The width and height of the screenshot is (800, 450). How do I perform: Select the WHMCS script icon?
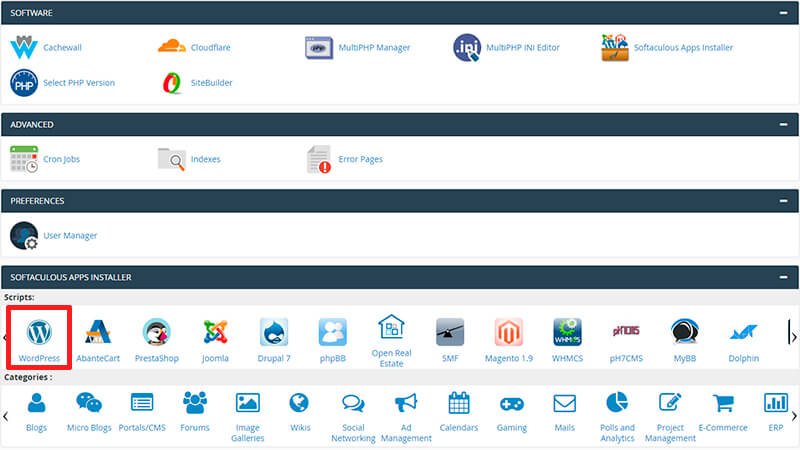(567, 332)
